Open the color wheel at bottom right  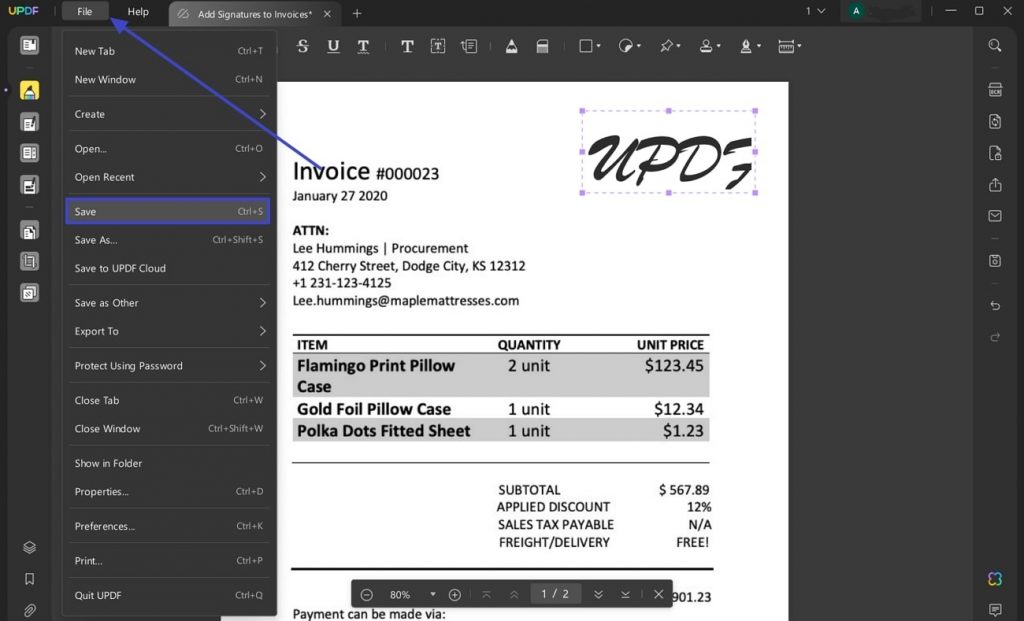click(x=994, y=578)
